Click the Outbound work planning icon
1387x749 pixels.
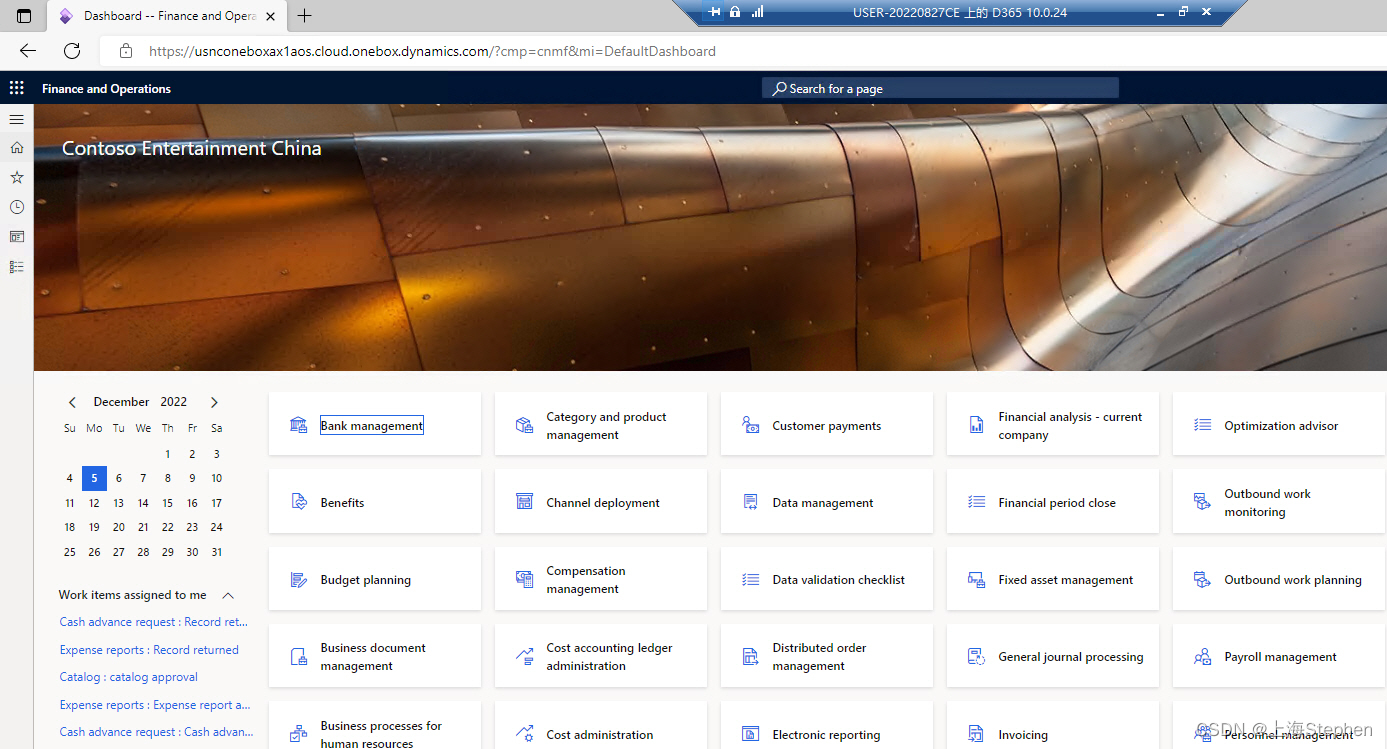[x=1202, y=580]
